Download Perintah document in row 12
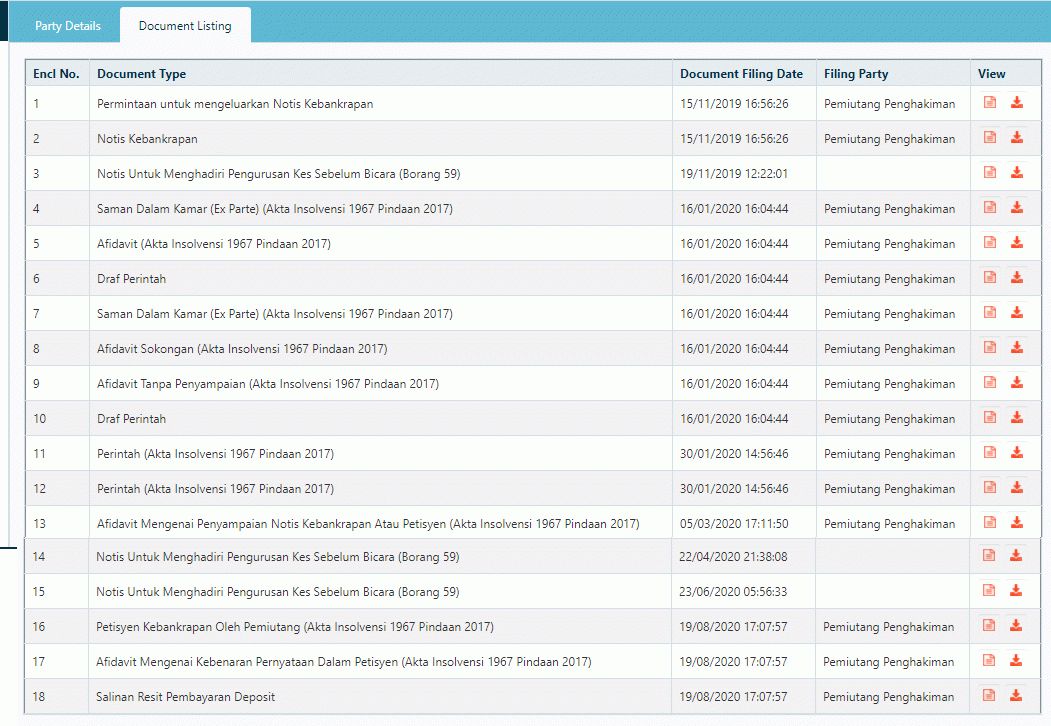1051x726 pixels. pyautogui.click(x=1017, y=488)
